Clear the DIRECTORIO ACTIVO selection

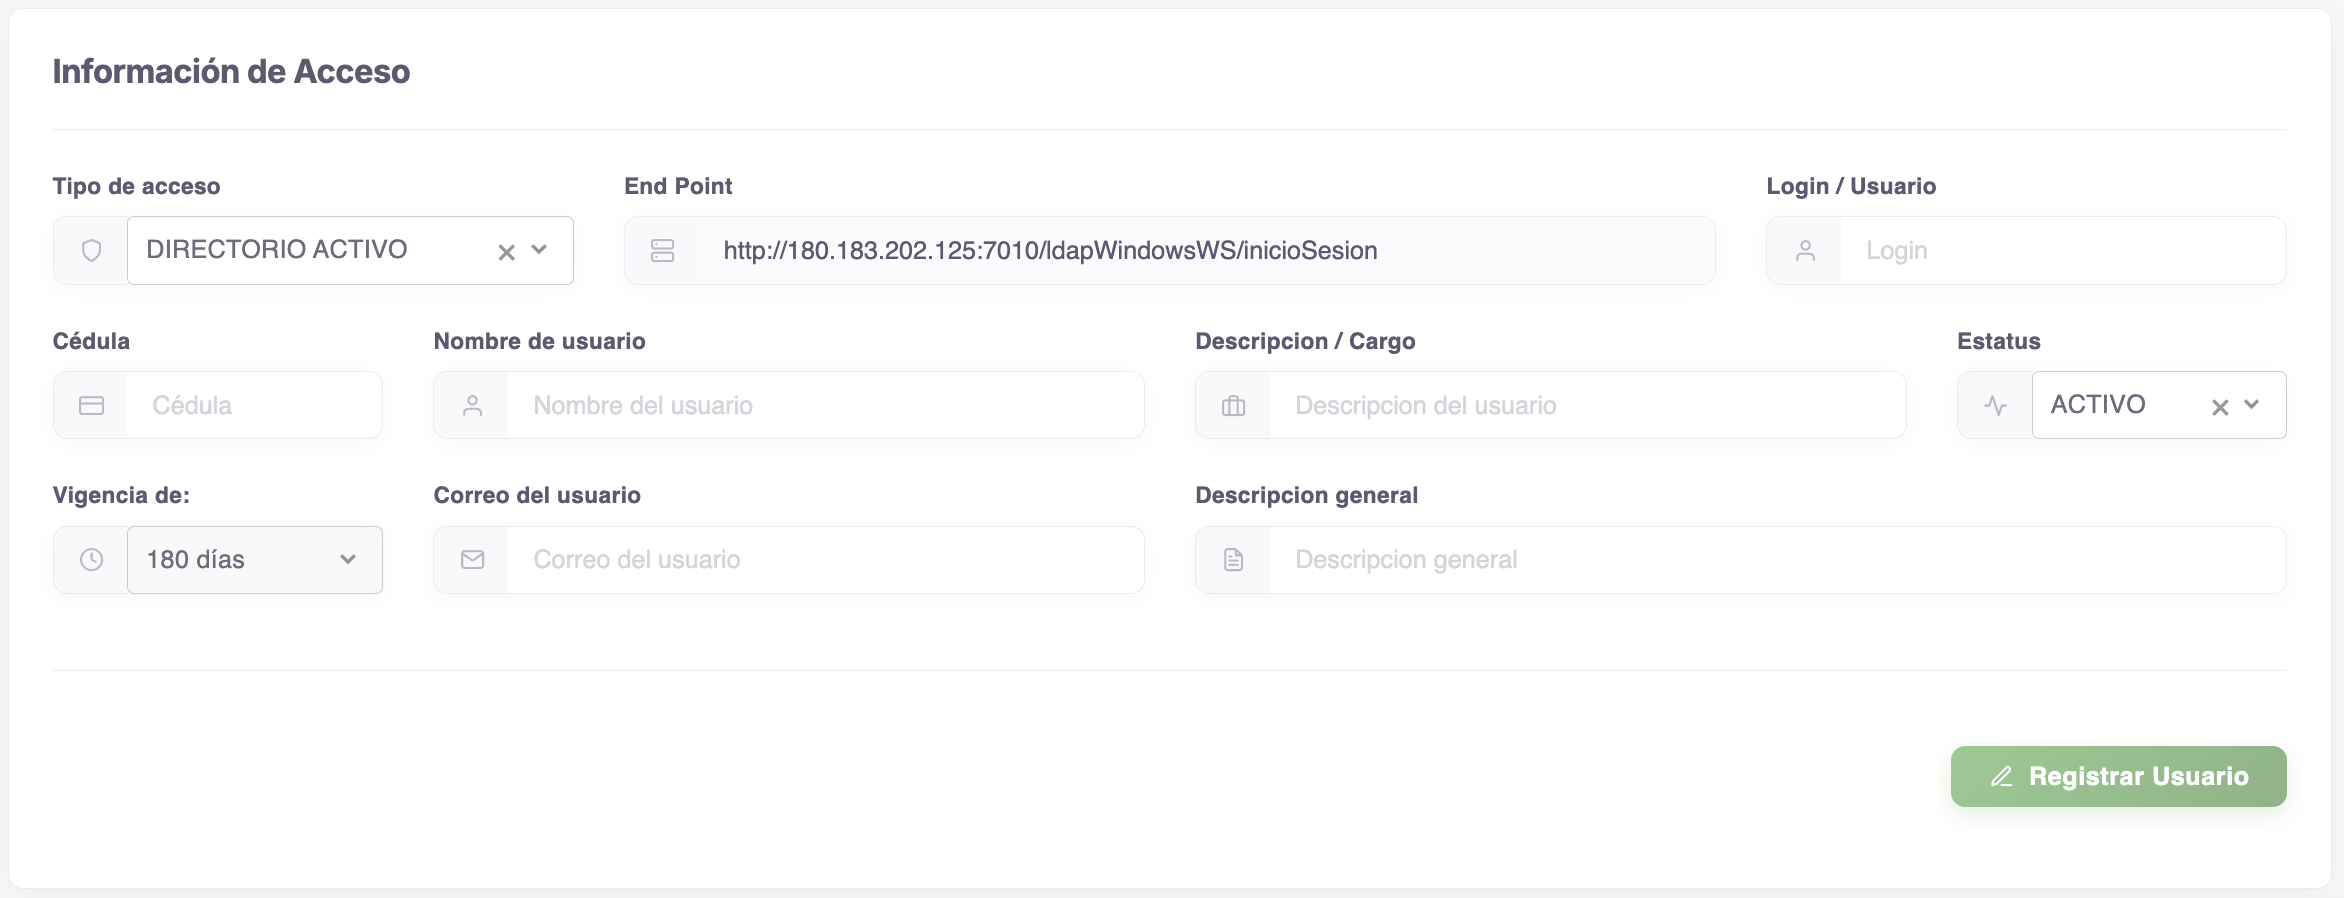pos(506,252)
